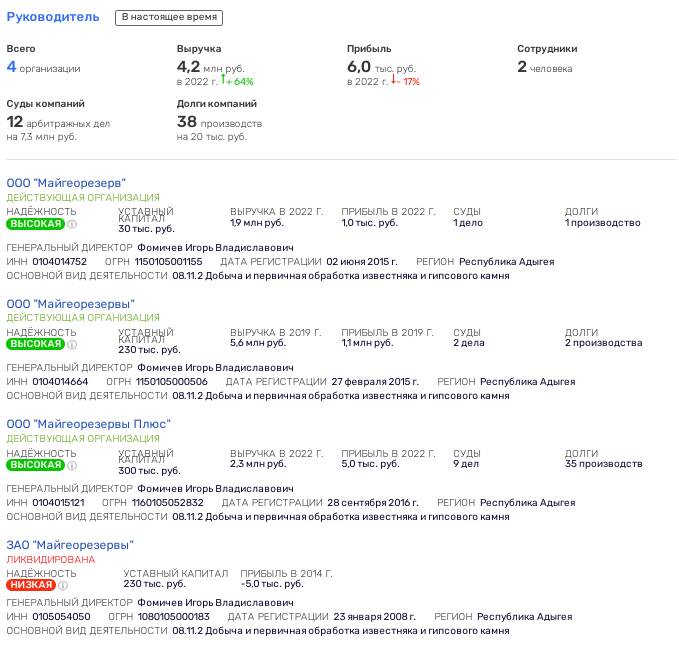Click info icon beside Майгеорезервы ВЫСОКАЯ badge
679x648 pixels.
click(72, 345)
